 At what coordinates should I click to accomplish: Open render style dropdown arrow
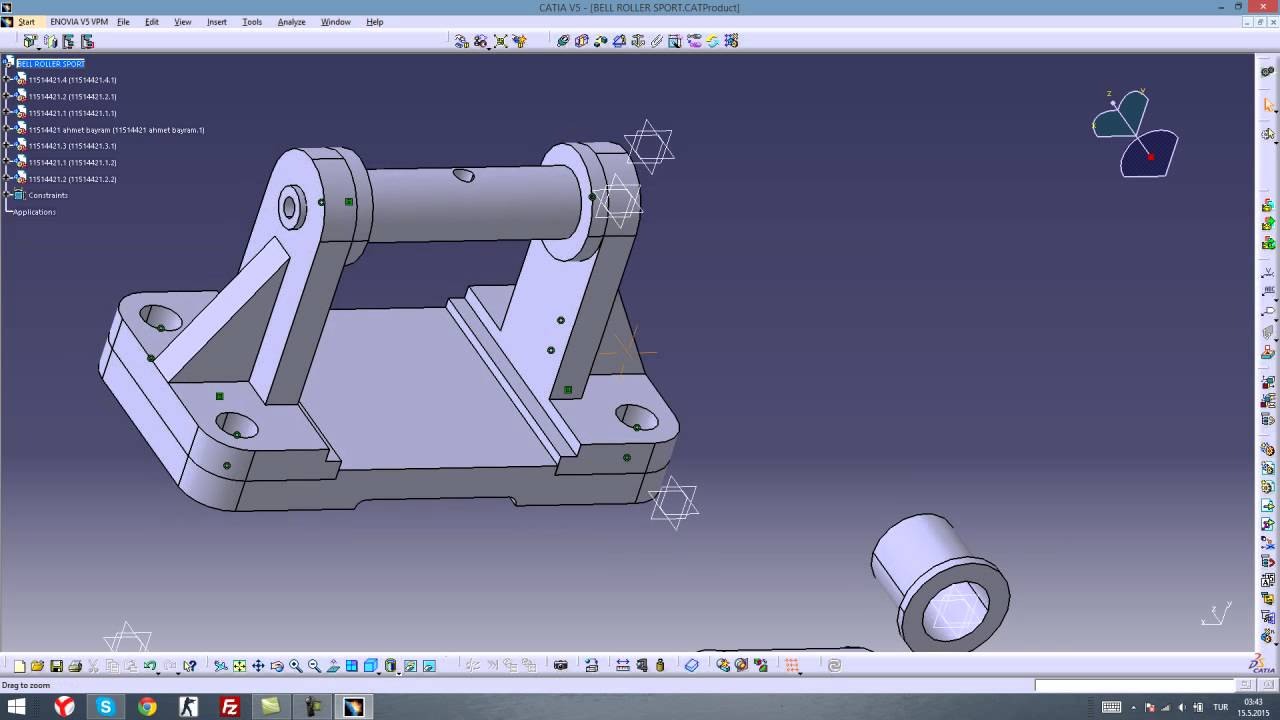click(x=399, y=673)
